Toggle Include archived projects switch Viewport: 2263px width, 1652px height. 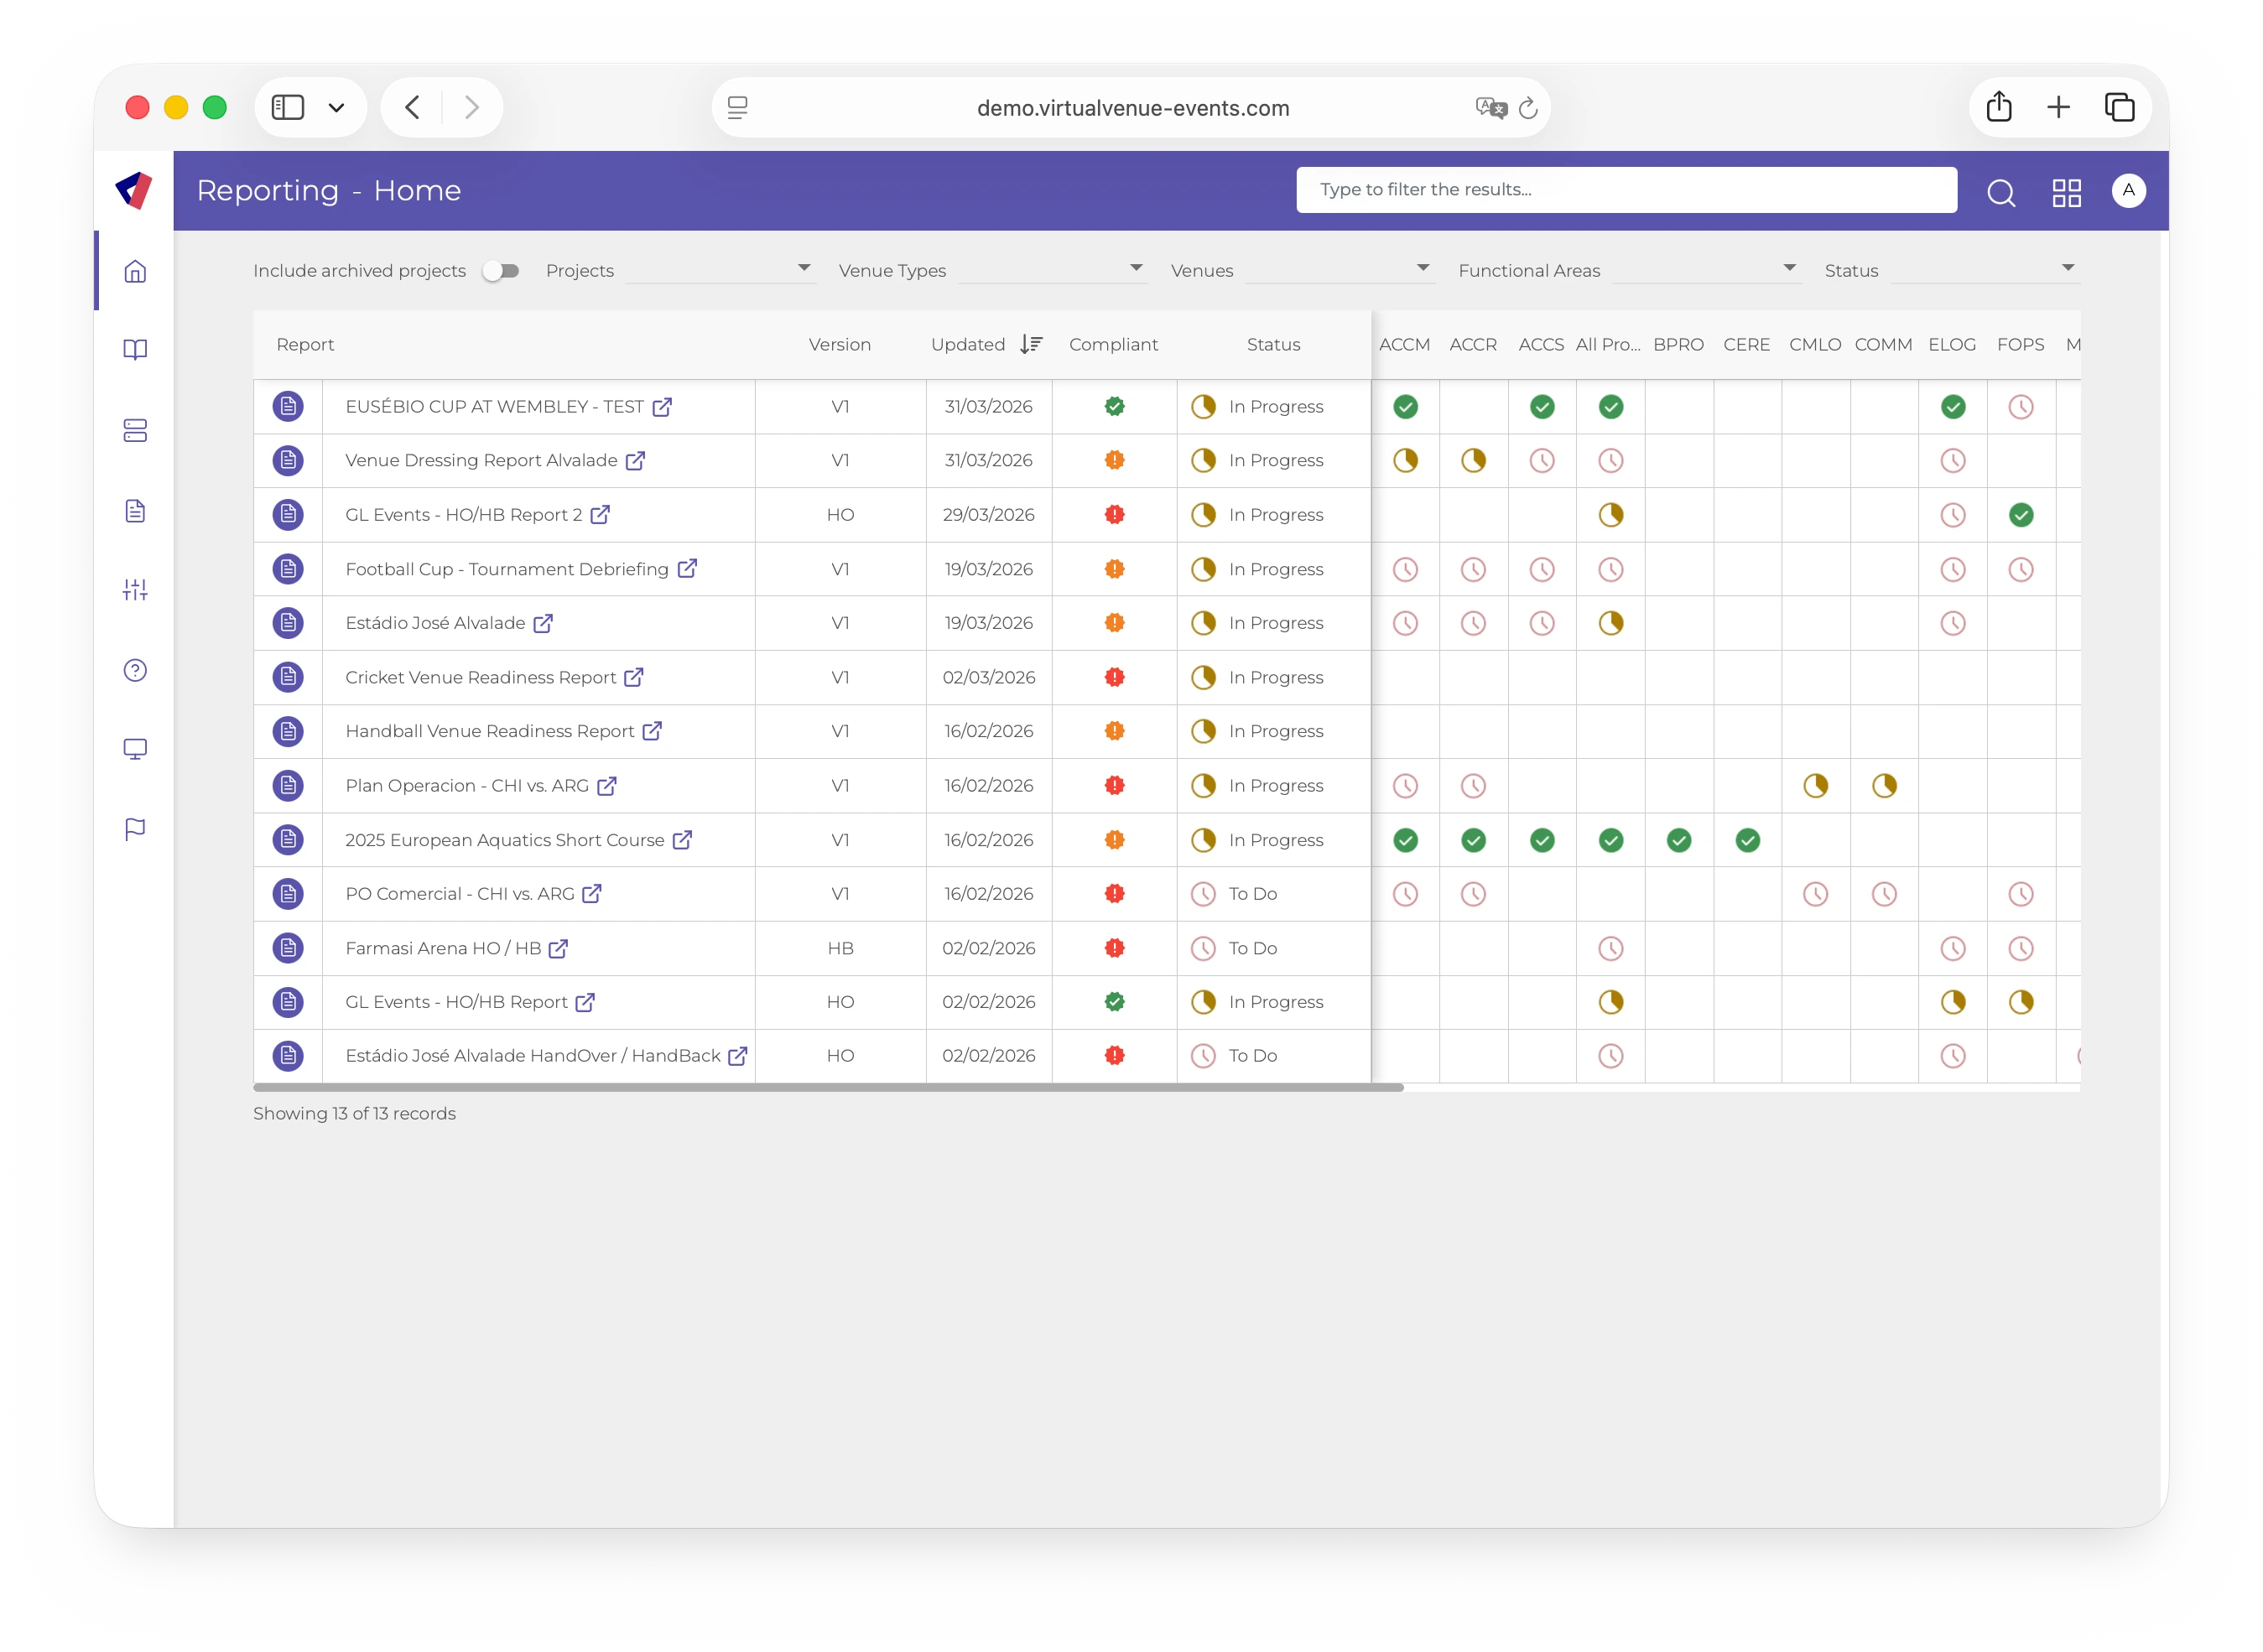pyautogui.click(x=501, y=271)
